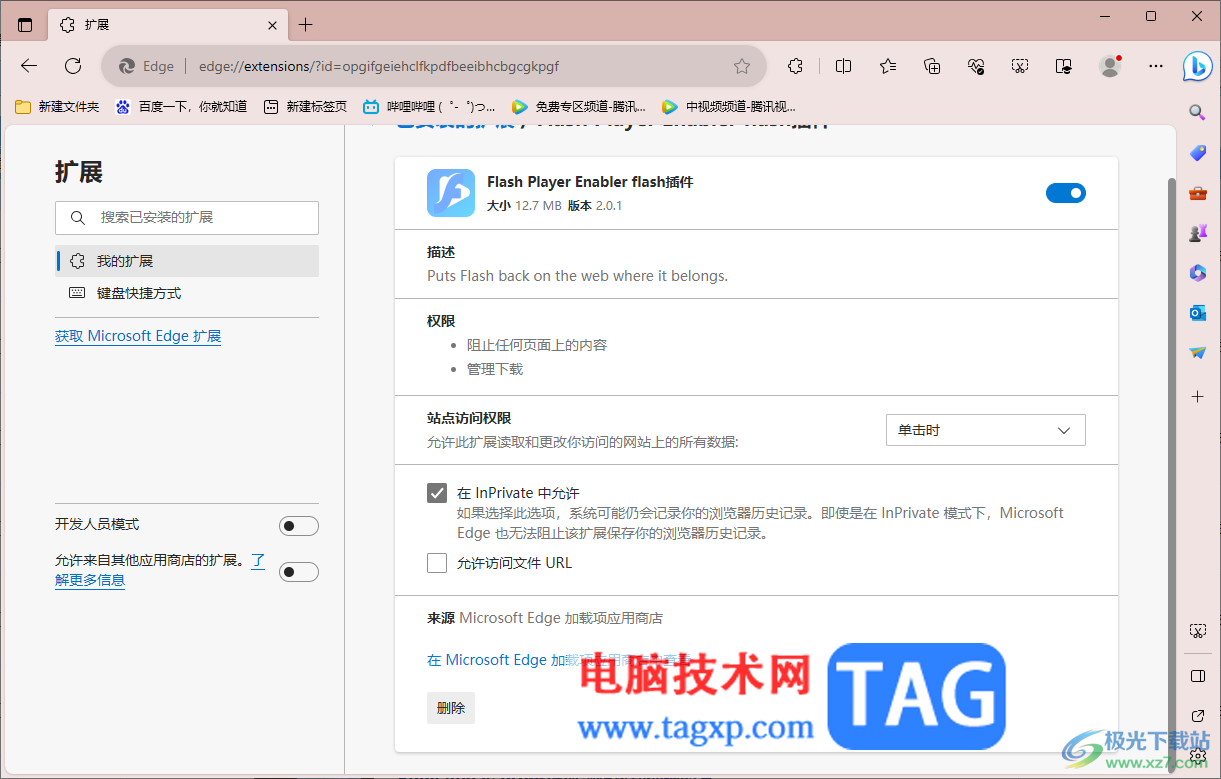Image resolution: width=1221 pixels, height=779 pixels.
Task: Open 新建标签页 bookmark
Action: [305, 106]
